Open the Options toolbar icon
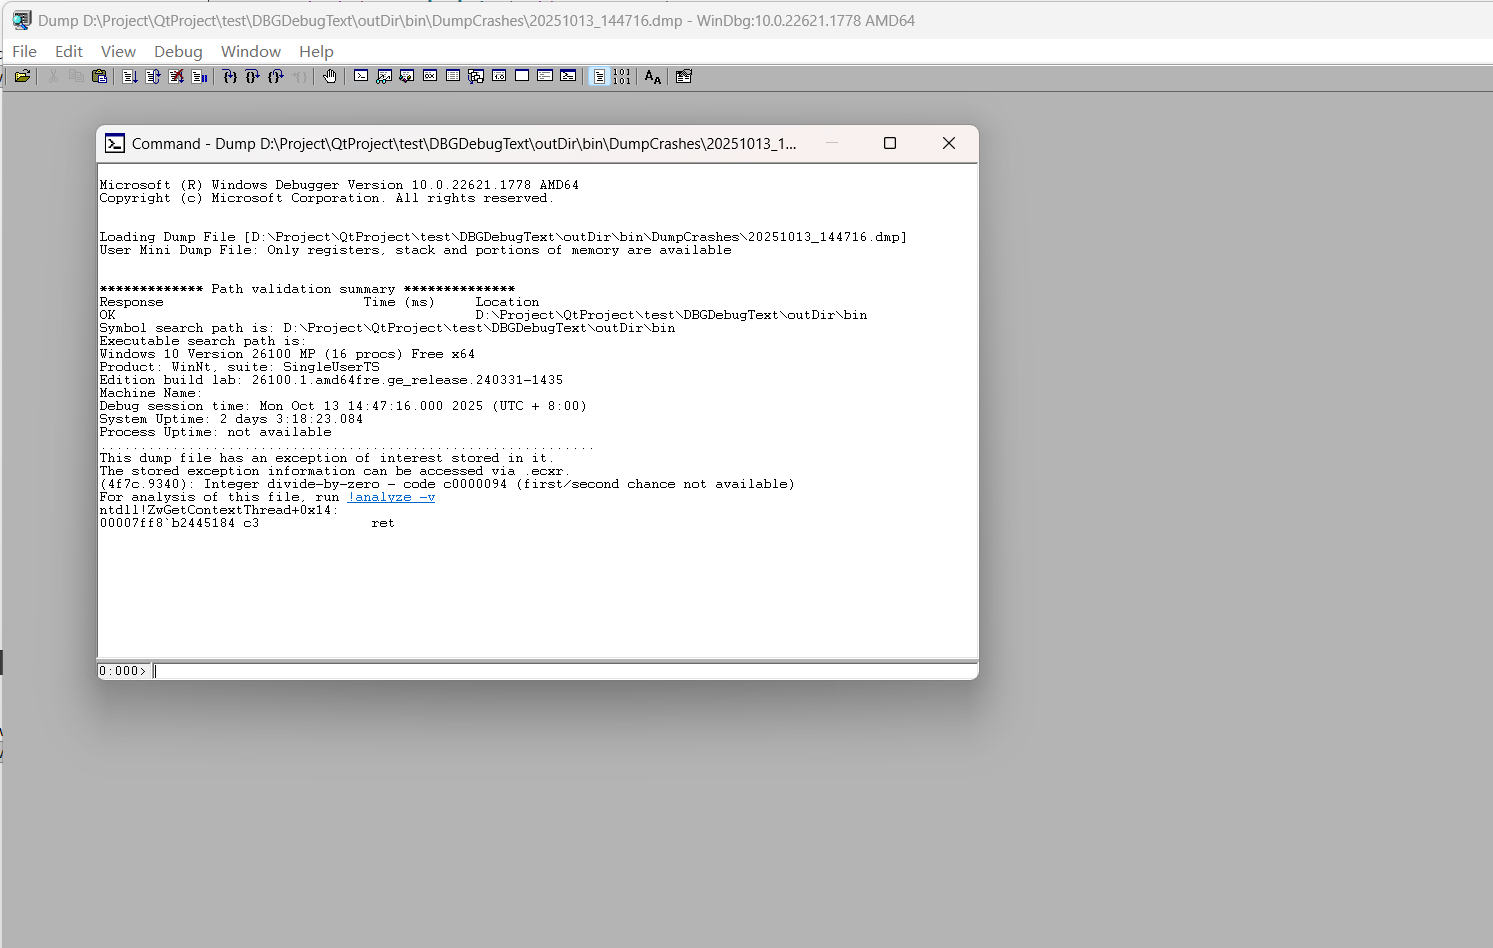The height and width of the screenshot is (948, 1493). pos(684,76)
